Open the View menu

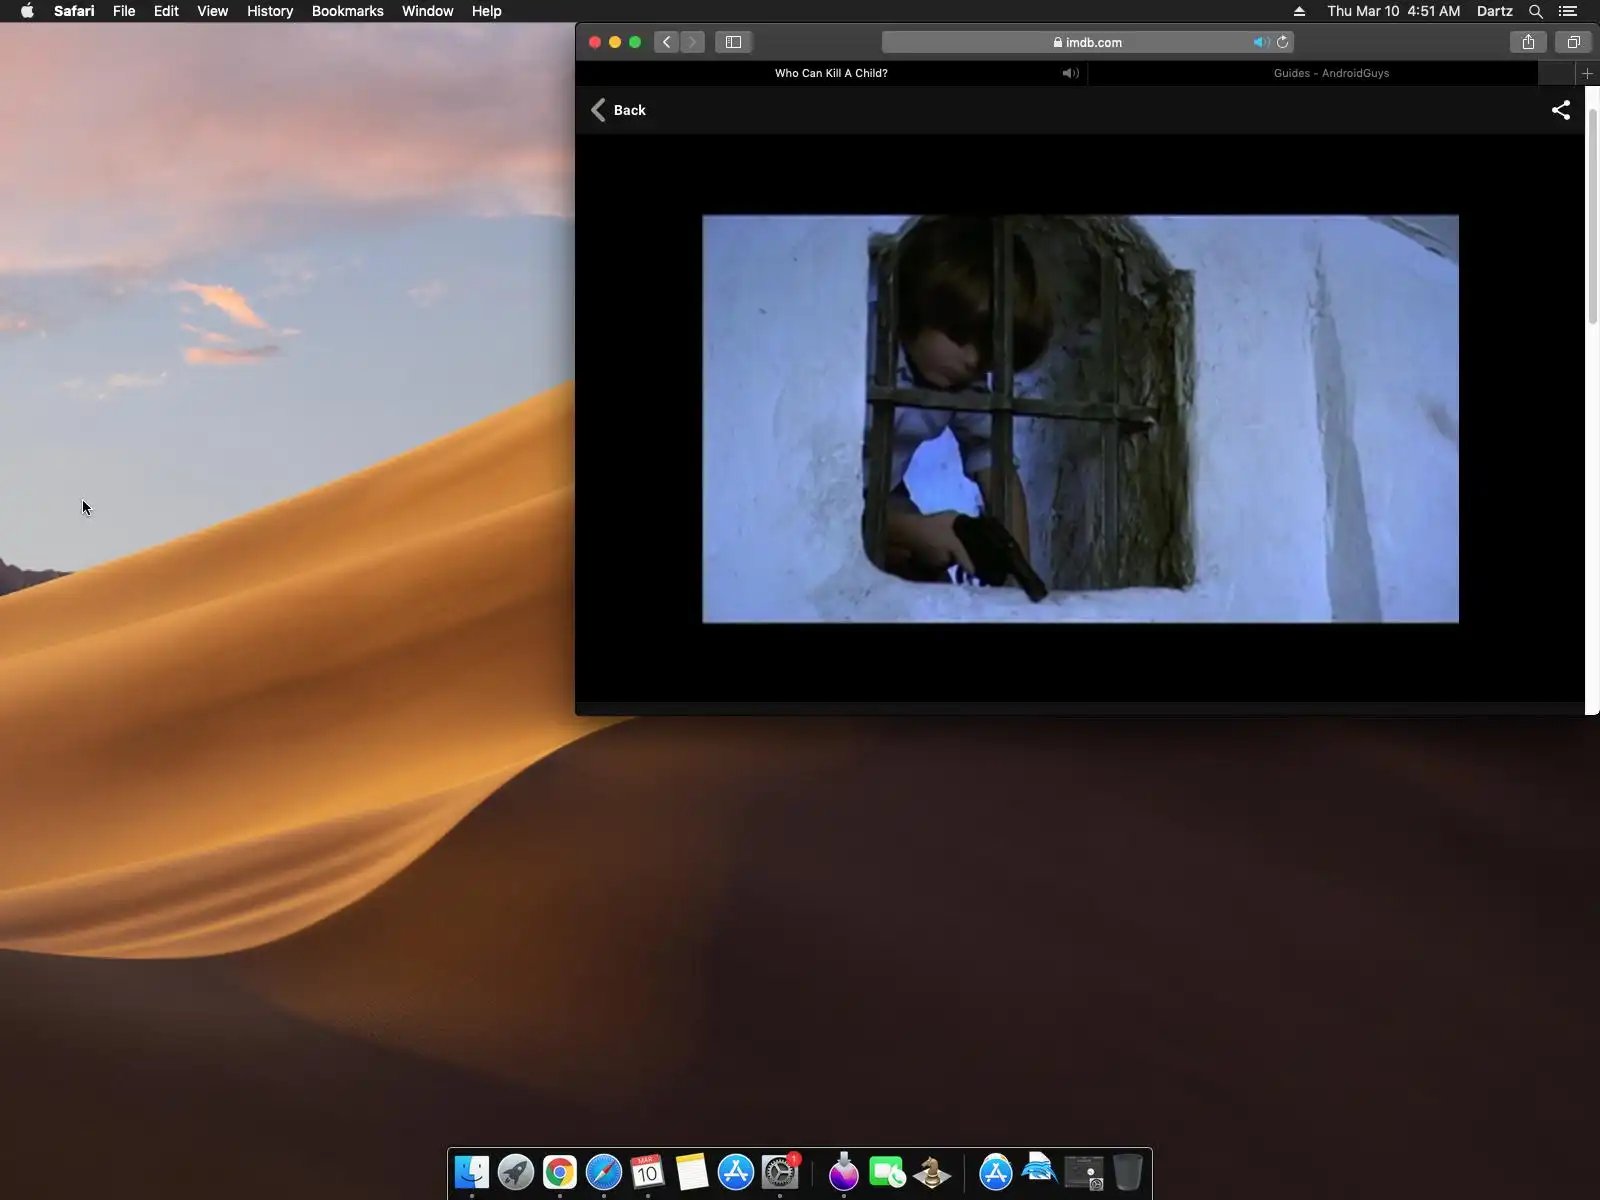[212, 11]
